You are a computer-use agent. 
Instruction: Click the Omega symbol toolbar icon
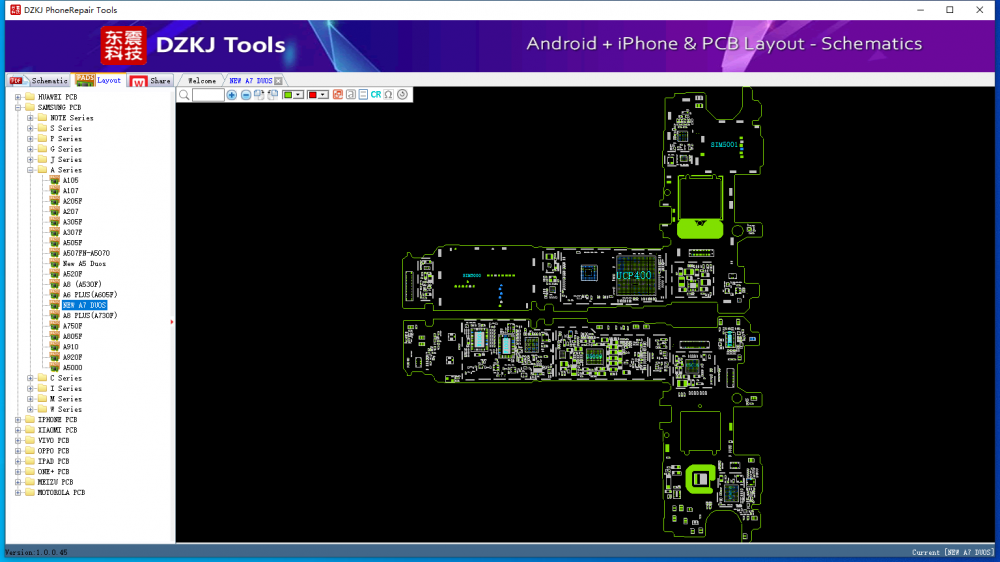click(x=388, y=95)
